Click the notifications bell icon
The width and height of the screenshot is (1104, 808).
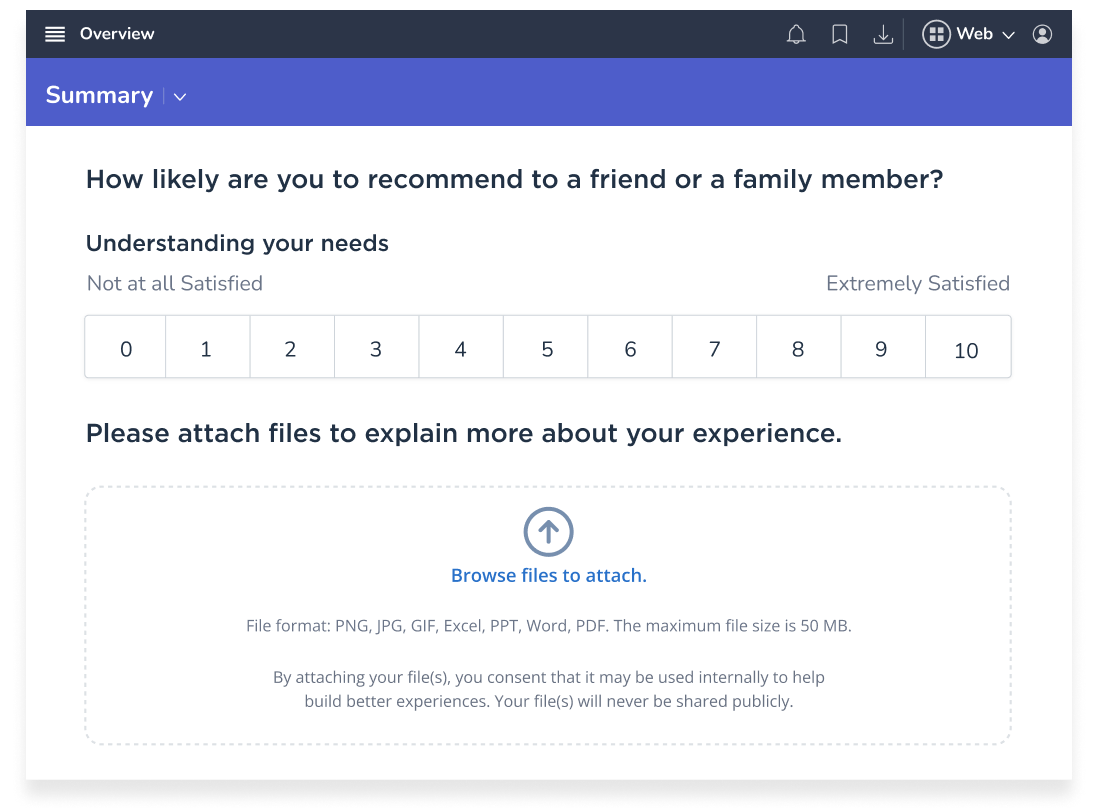(796, 34)
